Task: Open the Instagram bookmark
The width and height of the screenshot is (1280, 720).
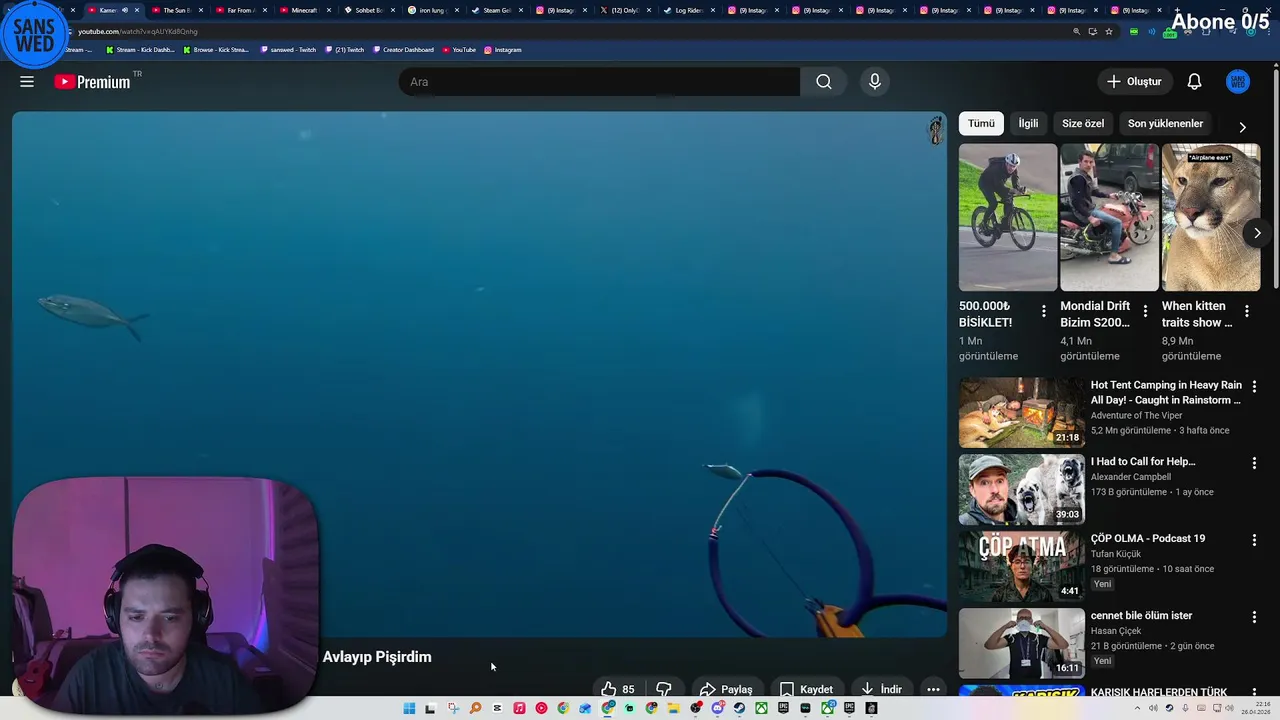Action: click(502, 49)
